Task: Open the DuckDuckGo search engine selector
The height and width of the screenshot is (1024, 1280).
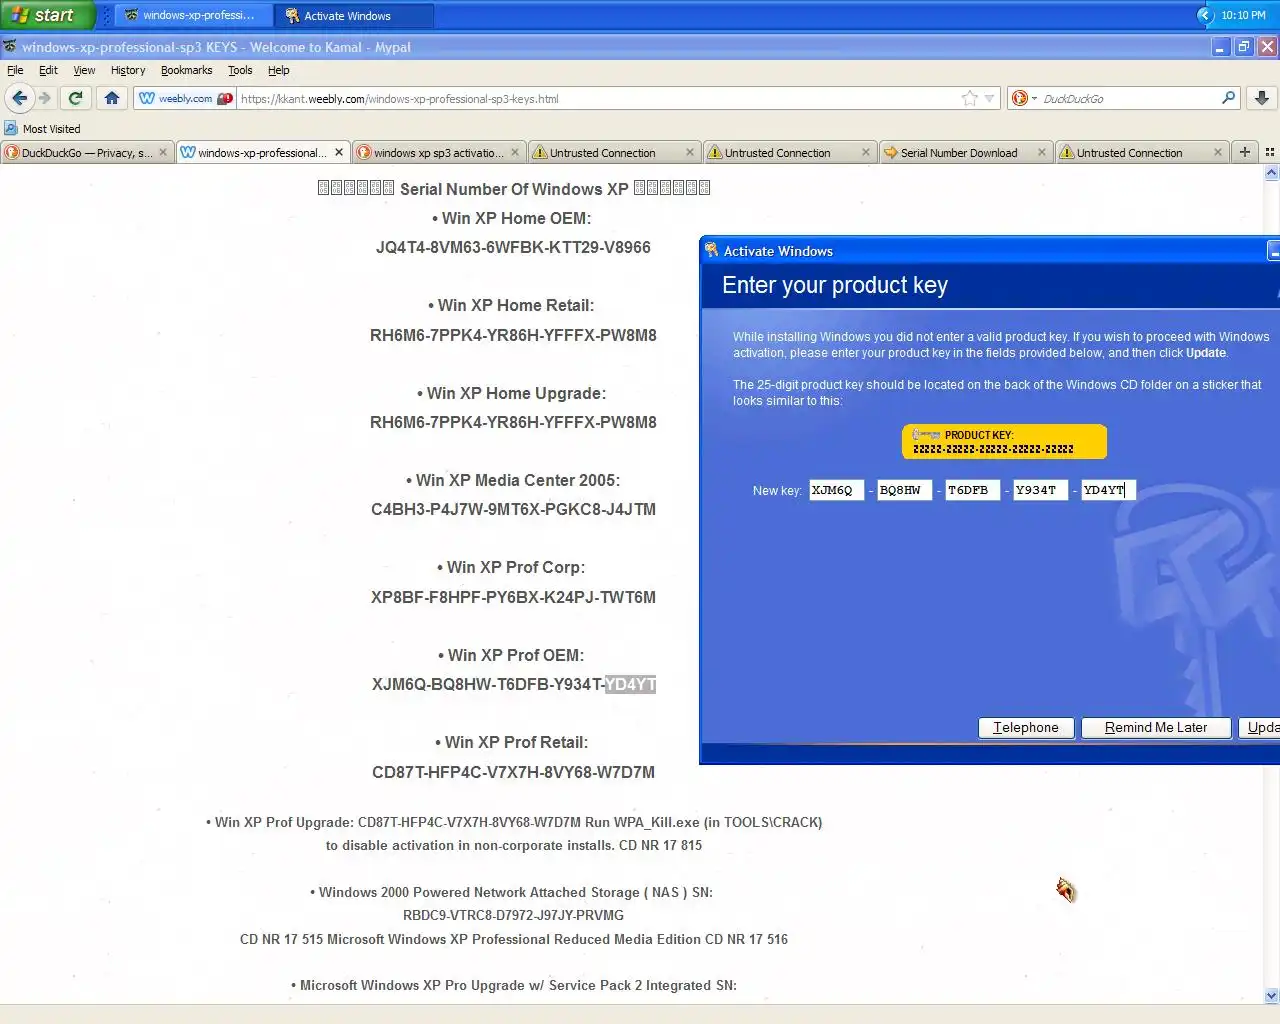Action: (x=1024, y=98)
